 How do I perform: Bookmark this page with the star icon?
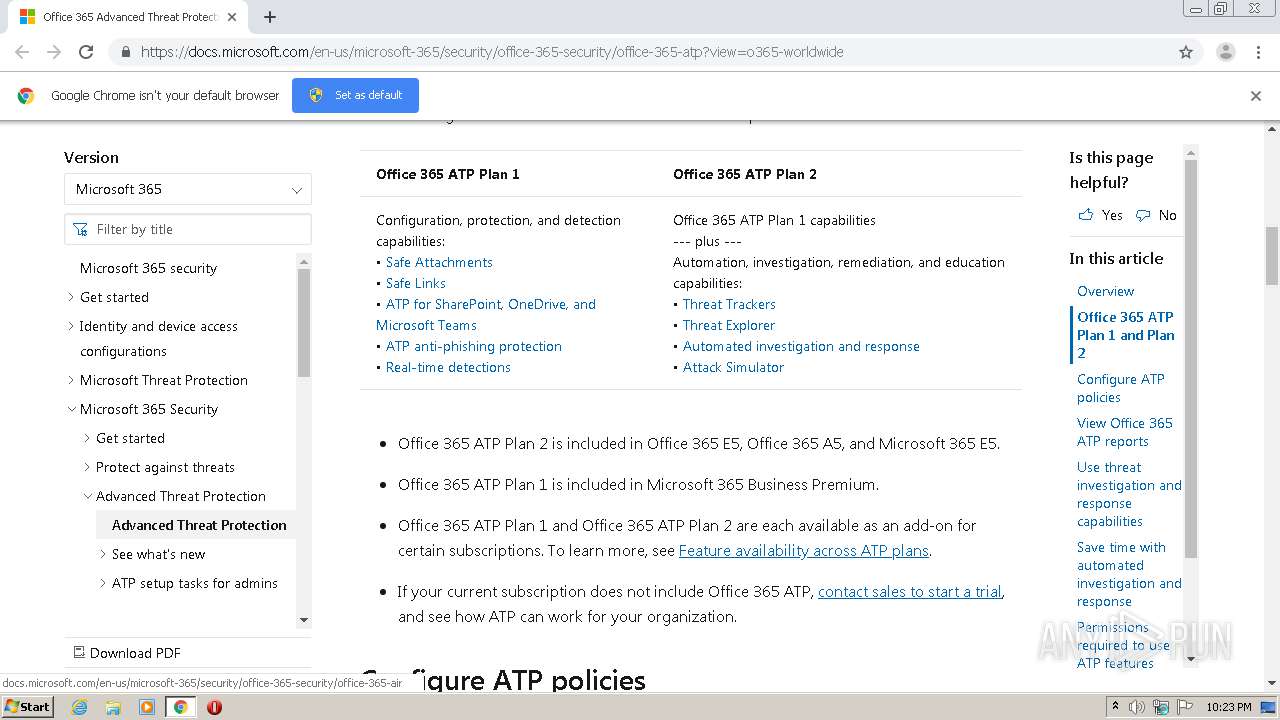click(1186, 52)
